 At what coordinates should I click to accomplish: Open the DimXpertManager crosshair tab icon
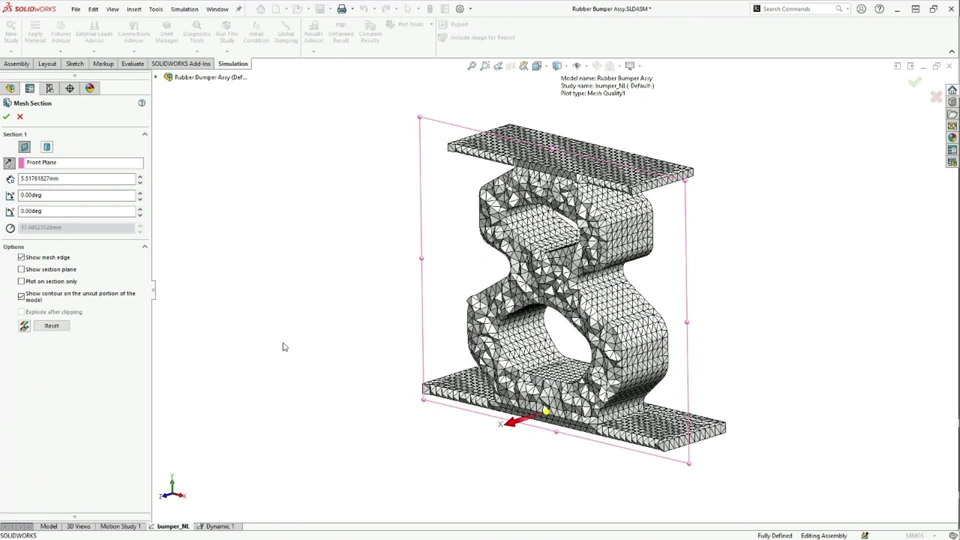[x=70, y=88]
